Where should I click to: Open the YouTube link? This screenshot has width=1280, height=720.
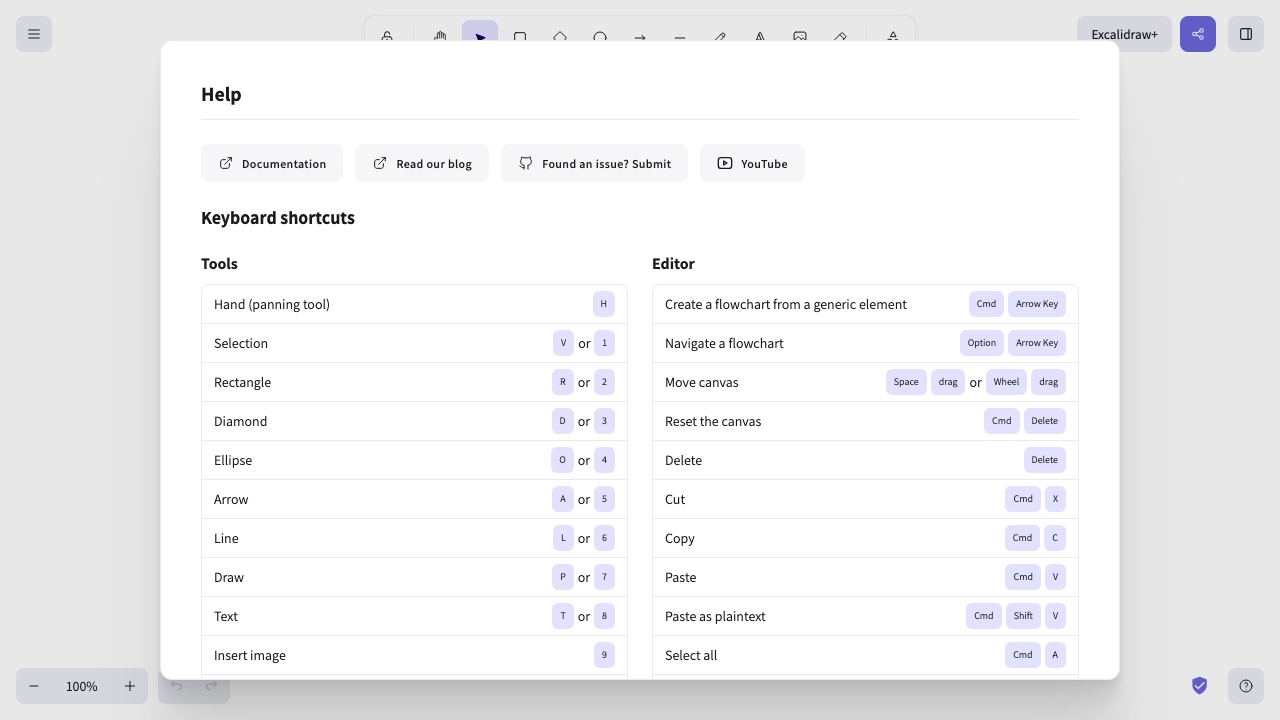coord(752,163)
